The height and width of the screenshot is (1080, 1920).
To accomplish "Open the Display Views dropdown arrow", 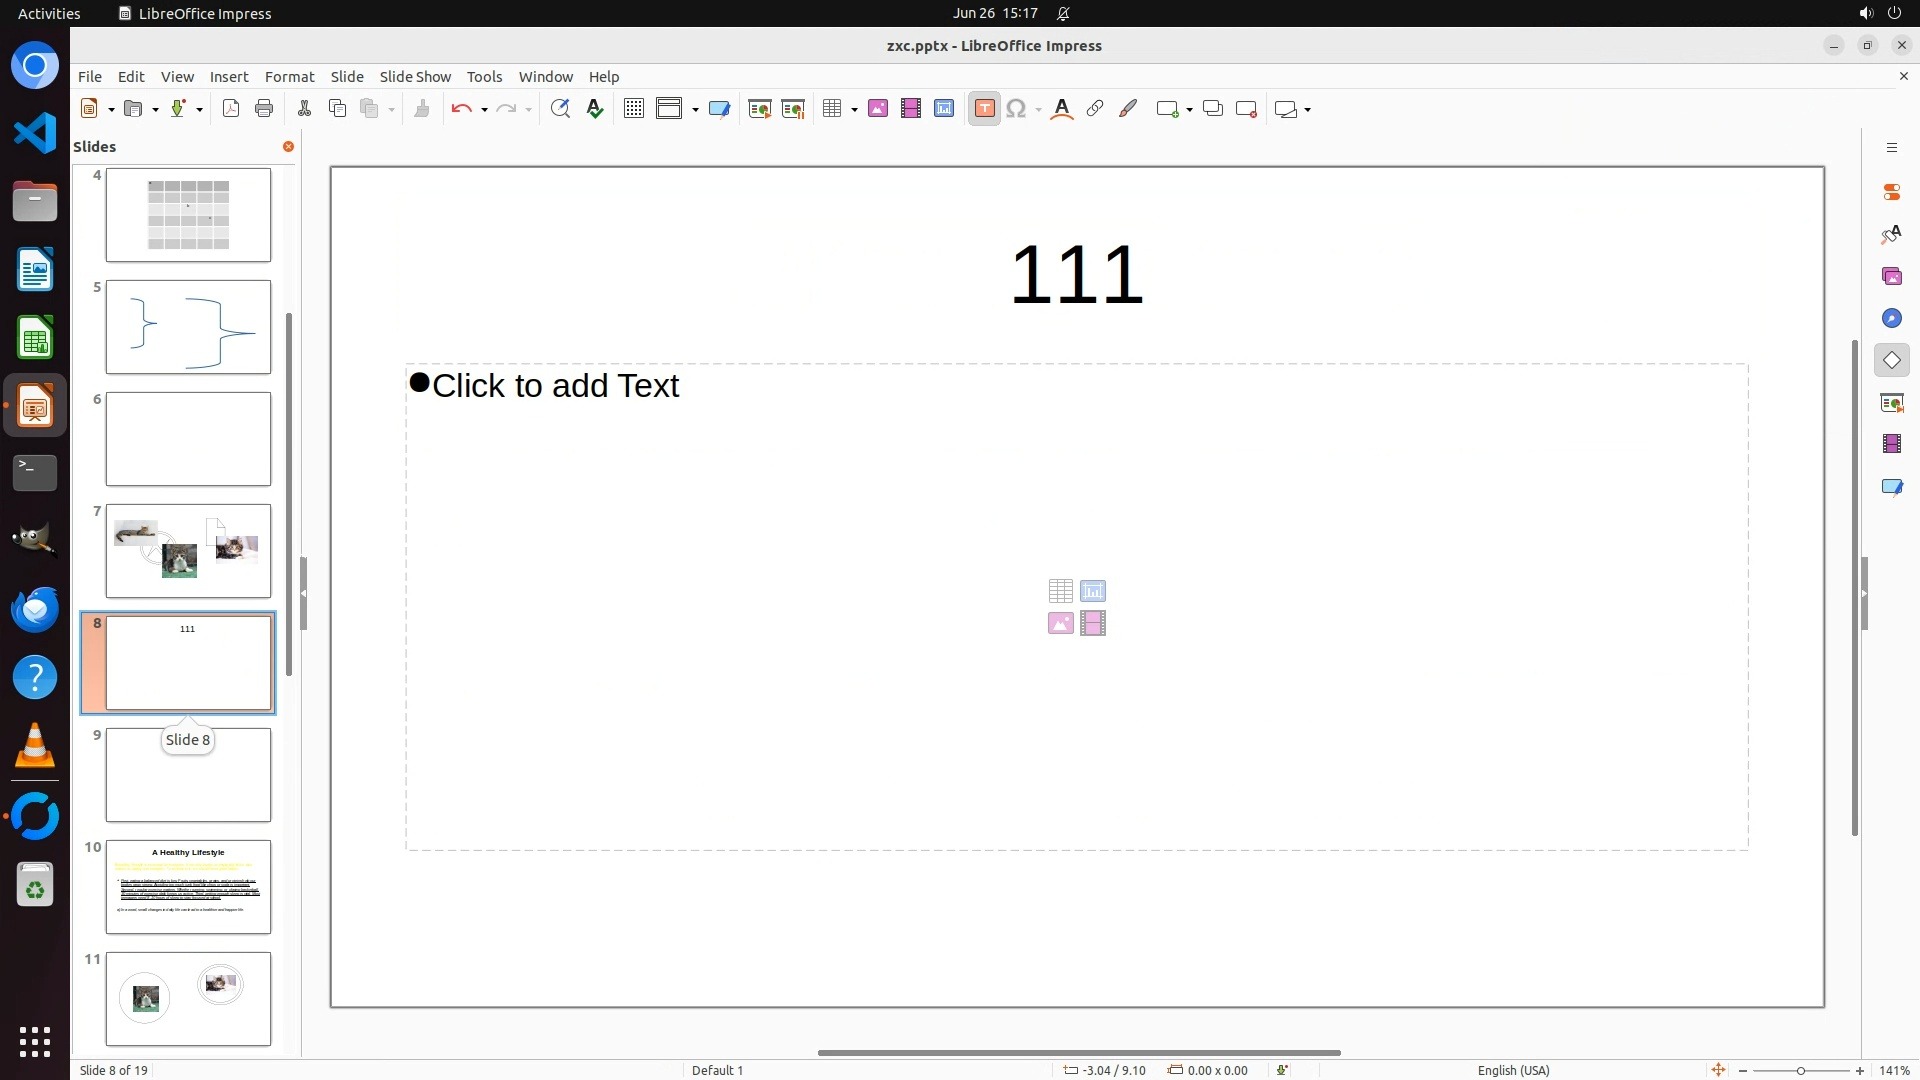I will click(695, 110).
